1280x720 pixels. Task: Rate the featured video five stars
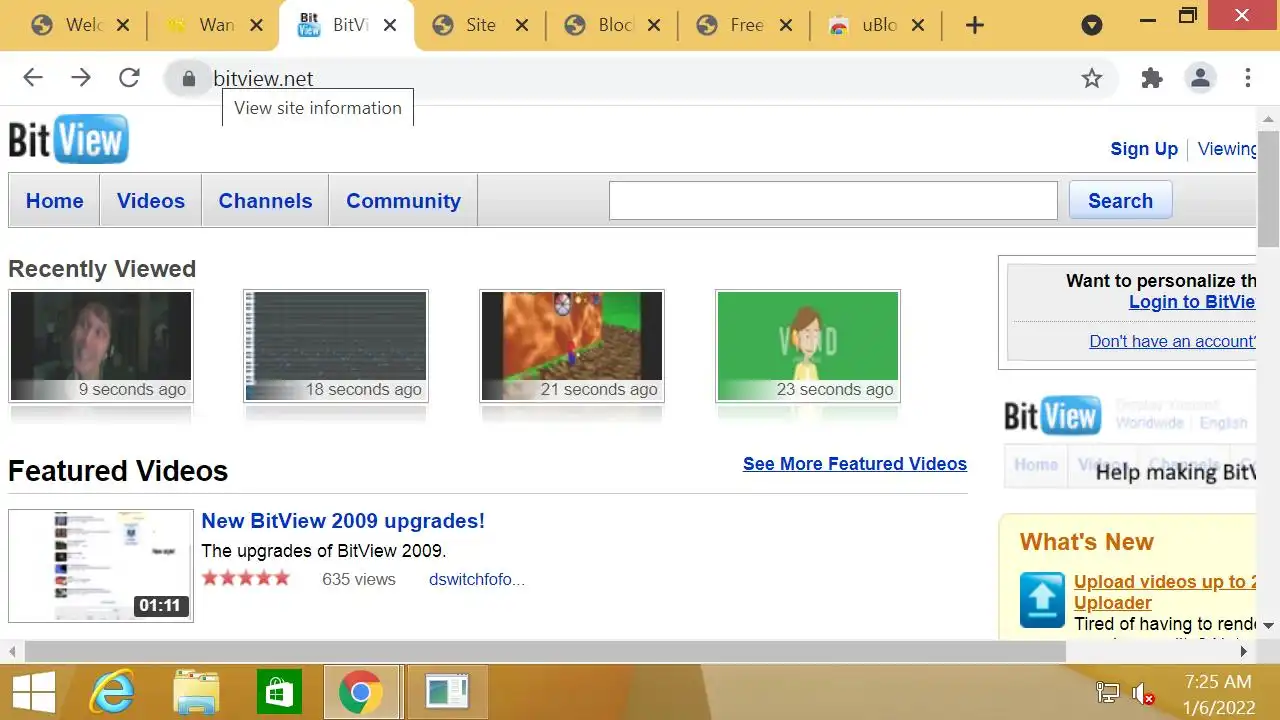tap(281, 578)
